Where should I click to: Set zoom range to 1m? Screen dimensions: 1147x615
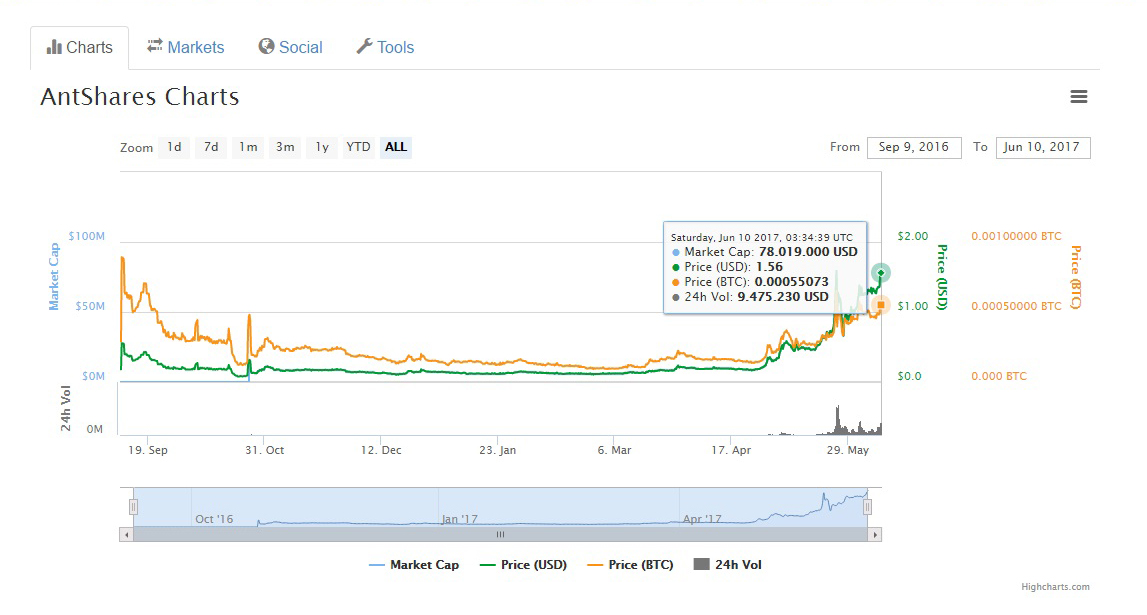coord(248,147)
